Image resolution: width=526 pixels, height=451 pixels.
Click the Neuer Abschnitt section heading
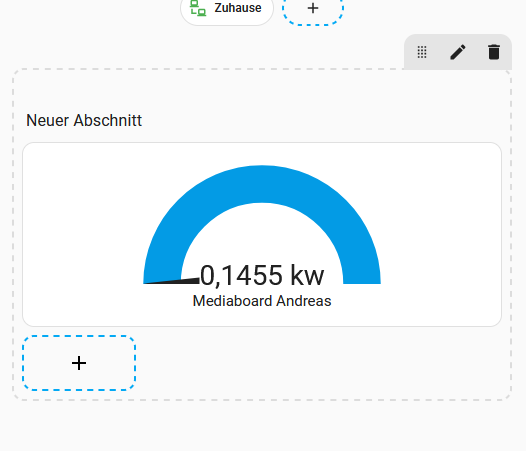[84, 120]
